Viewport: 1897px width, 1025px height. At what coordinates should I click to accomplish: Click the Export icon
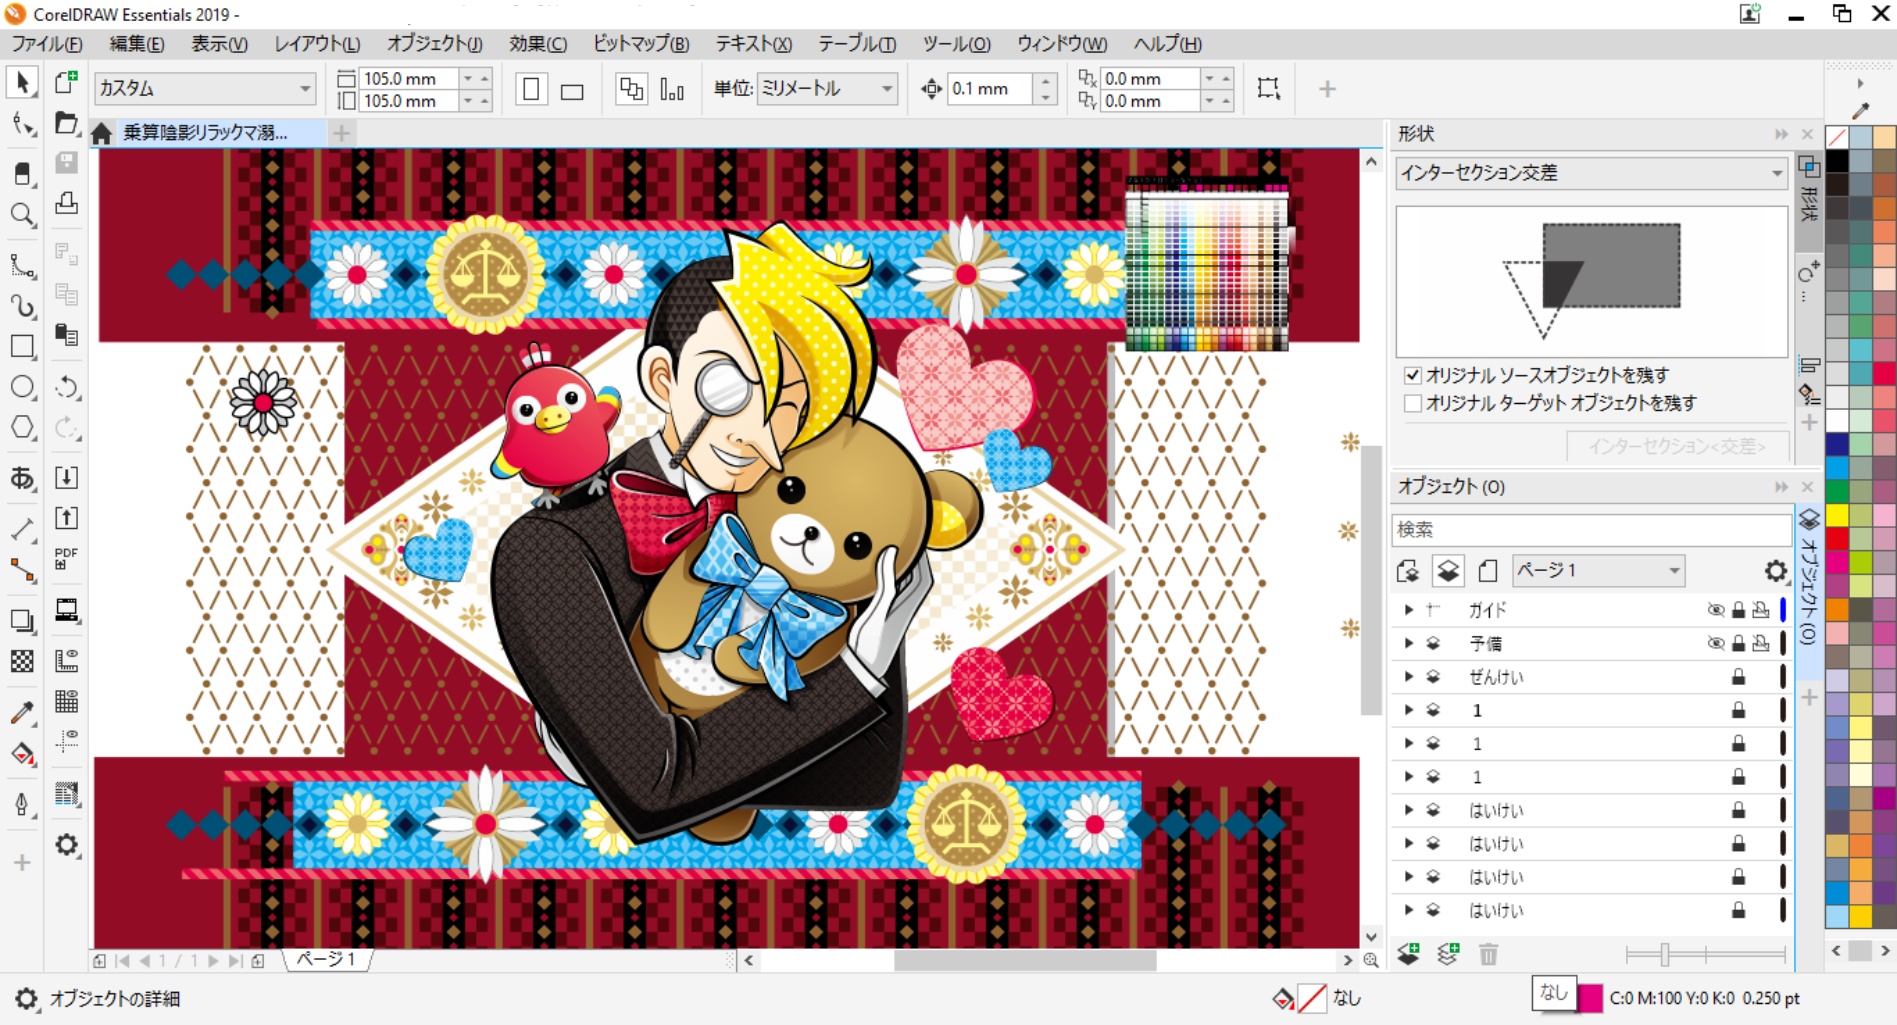tap(67, 518)
